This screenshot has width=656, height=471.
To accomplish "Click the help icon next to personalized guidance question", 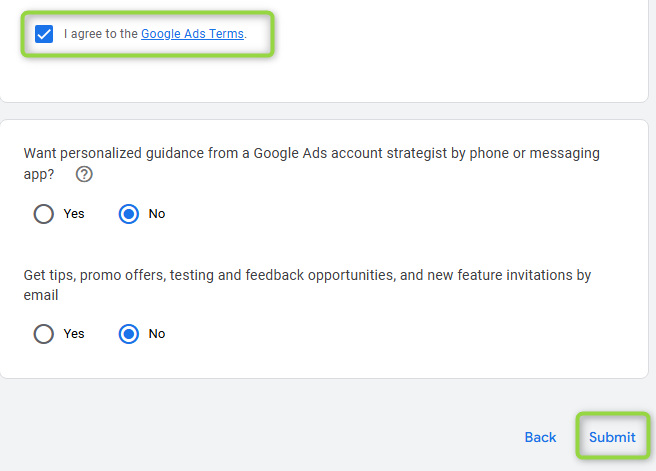I will click(x=84, y=174).
